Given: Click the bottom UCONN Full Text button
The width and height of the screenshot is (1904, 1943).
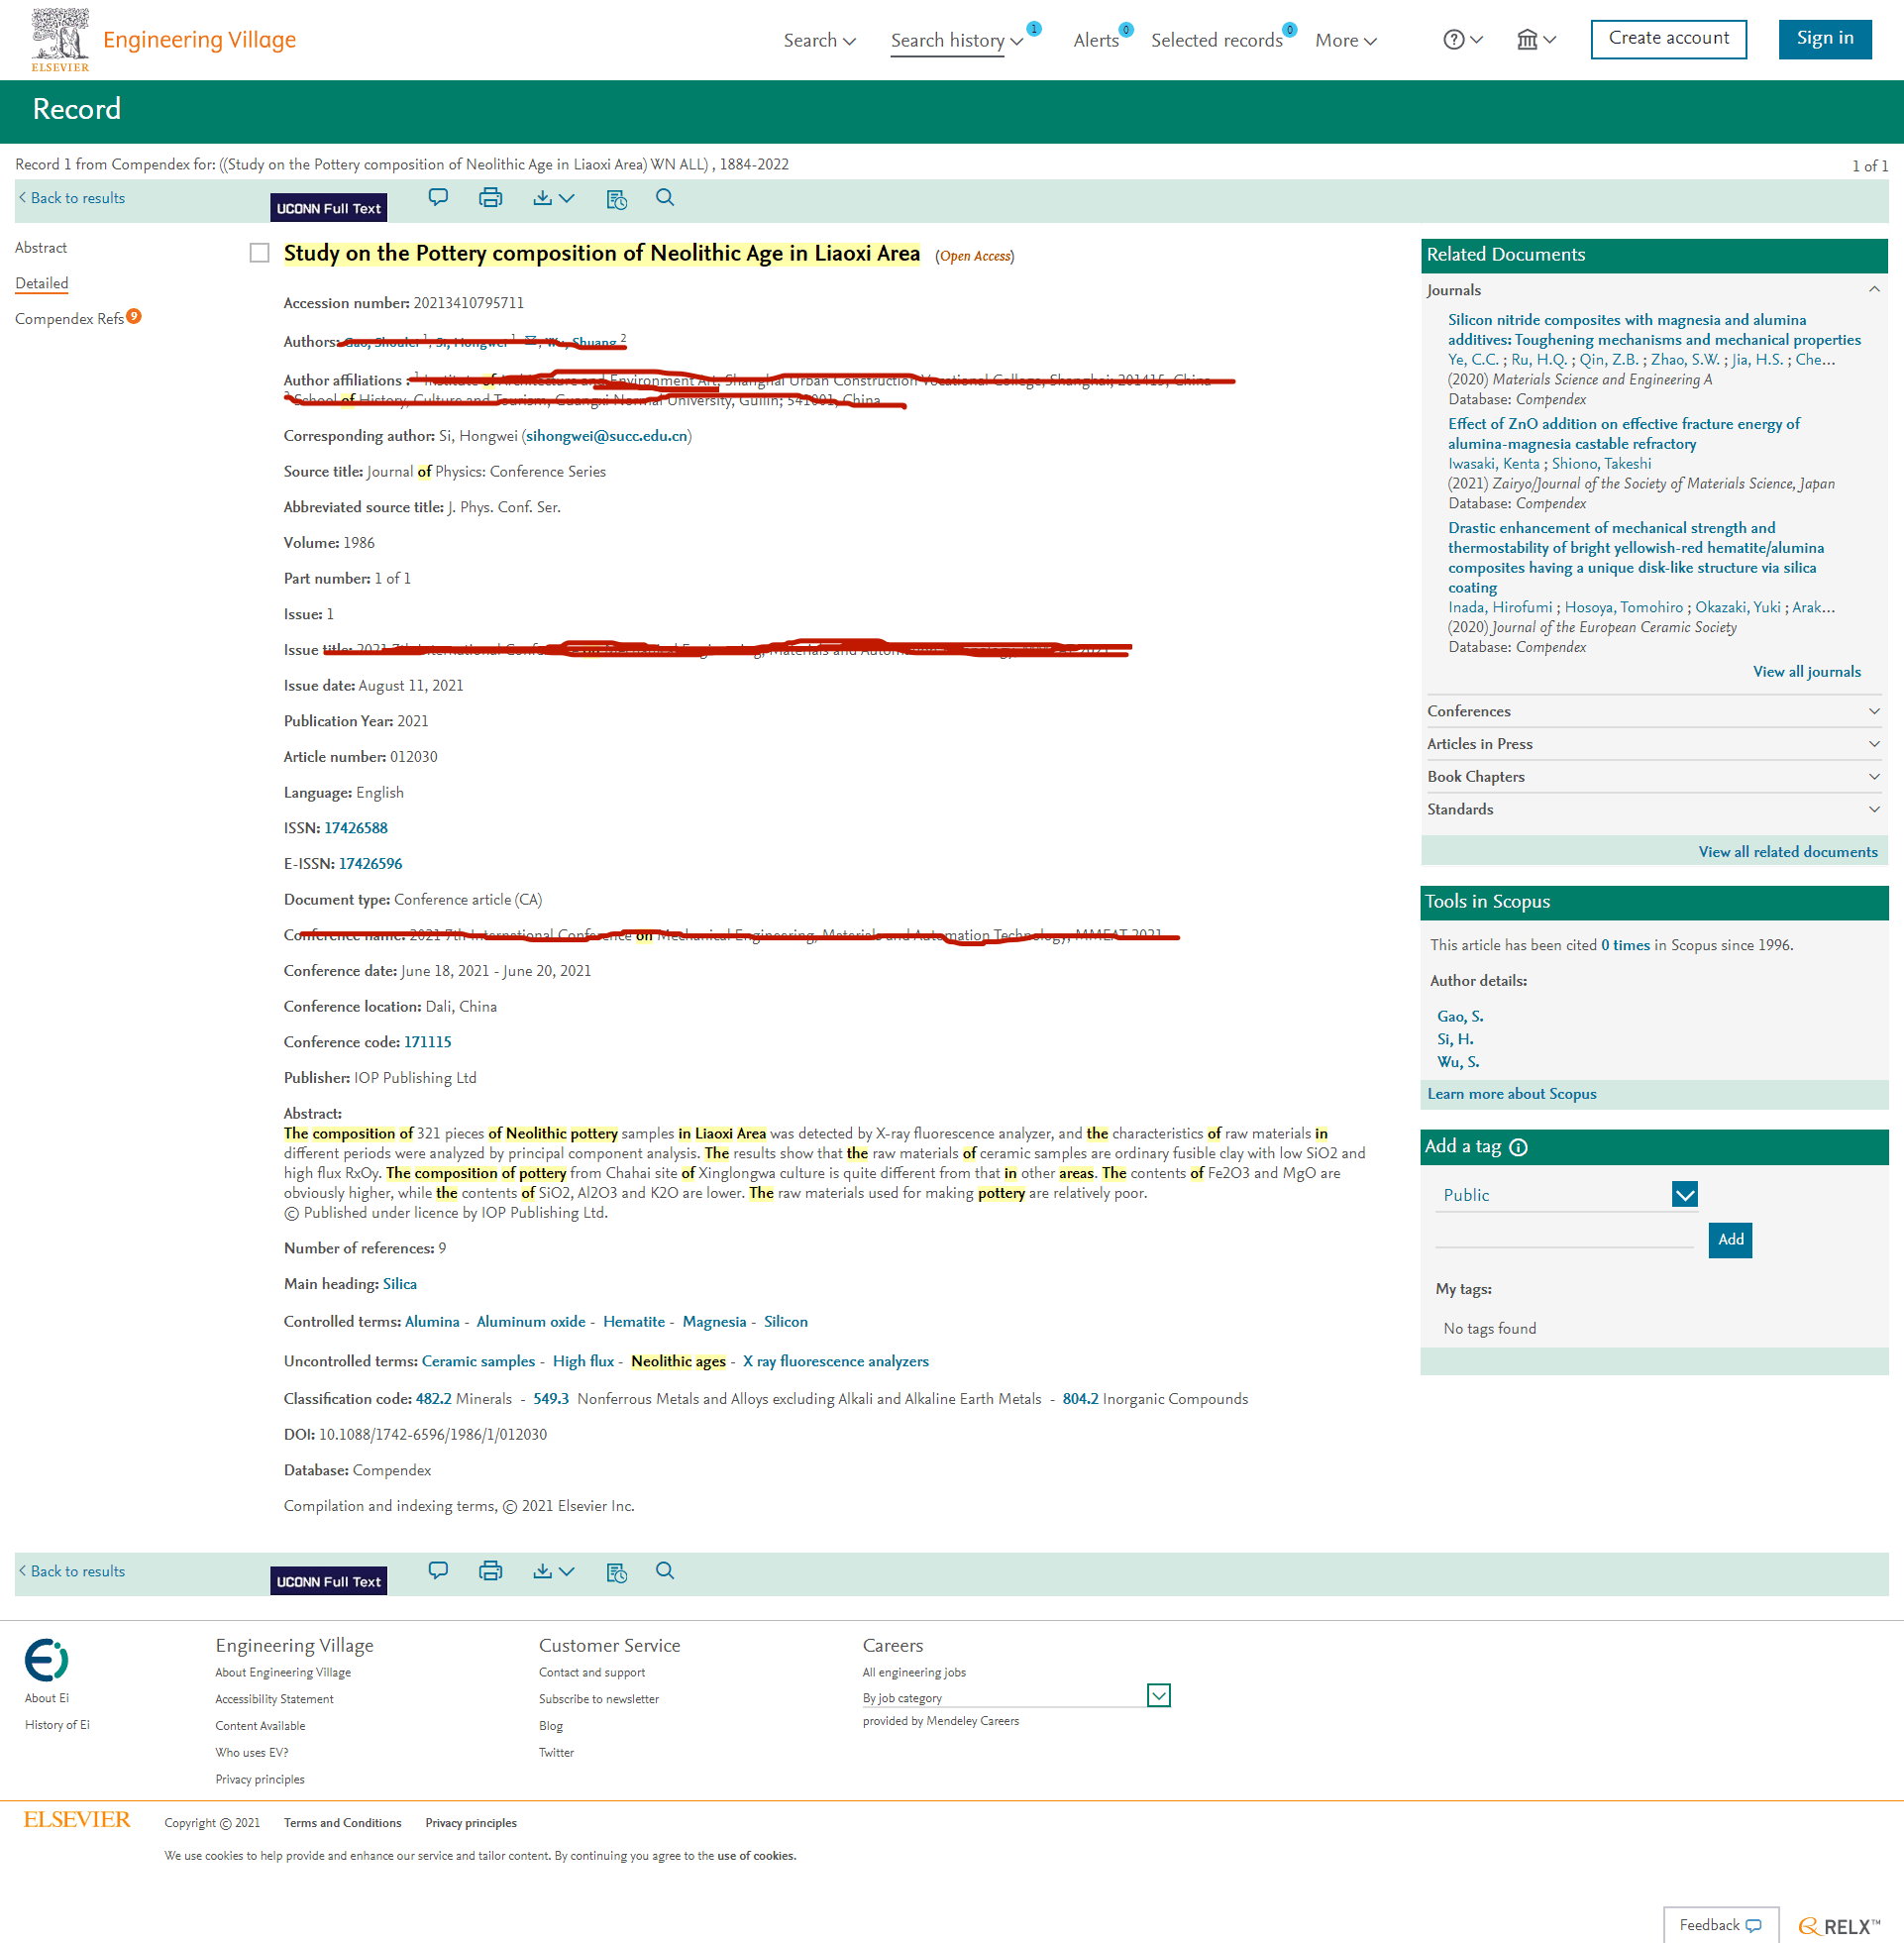Looking at the screenshot, I should pyautogui.click(x=328, y=1581).
